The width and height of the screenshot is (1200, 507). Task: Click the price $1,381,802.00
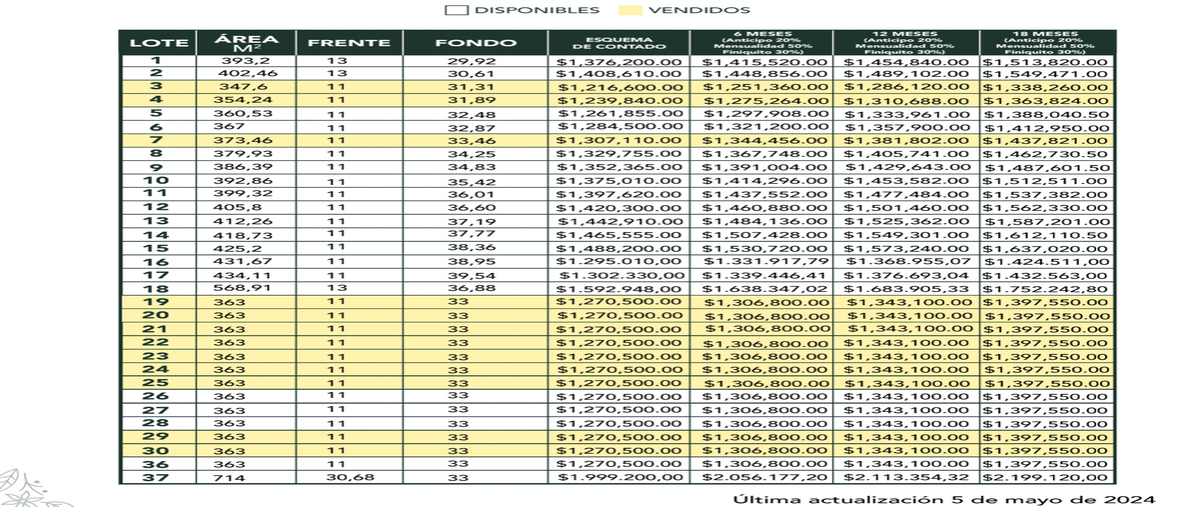pyautogui.click(x=907, y=140)
